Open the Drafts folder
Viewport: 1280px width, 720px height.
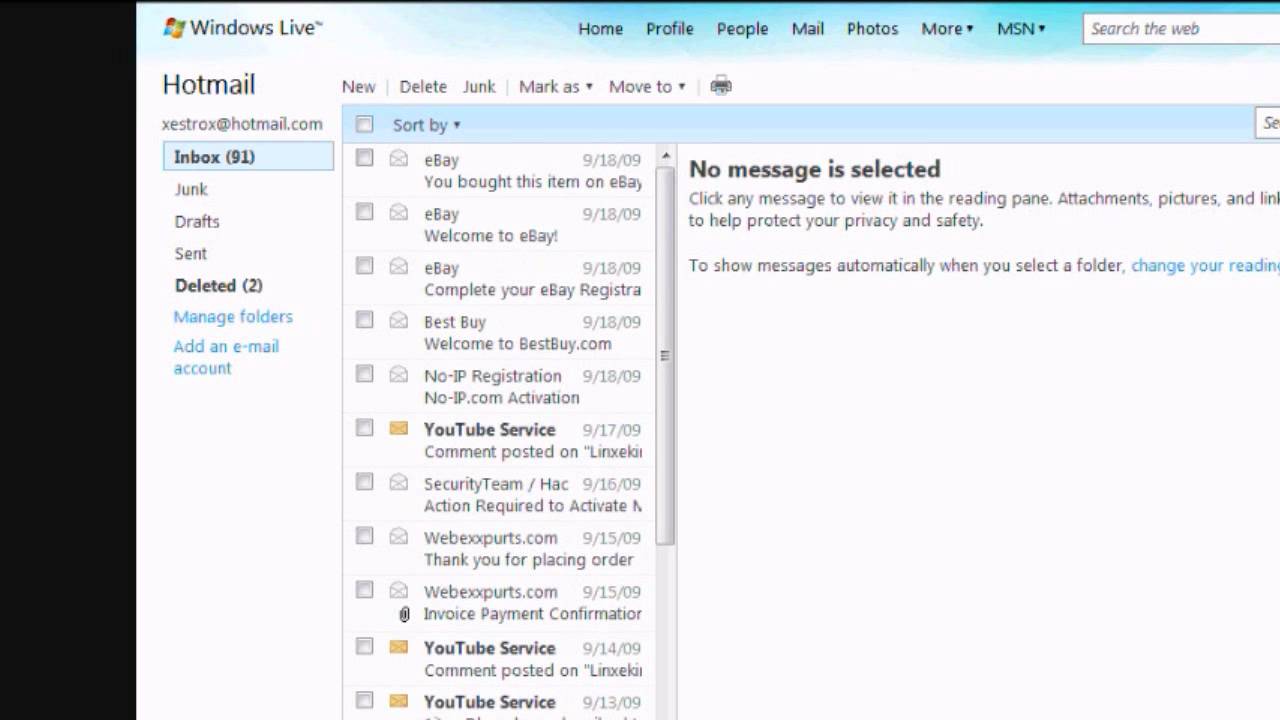pos(197,221)
